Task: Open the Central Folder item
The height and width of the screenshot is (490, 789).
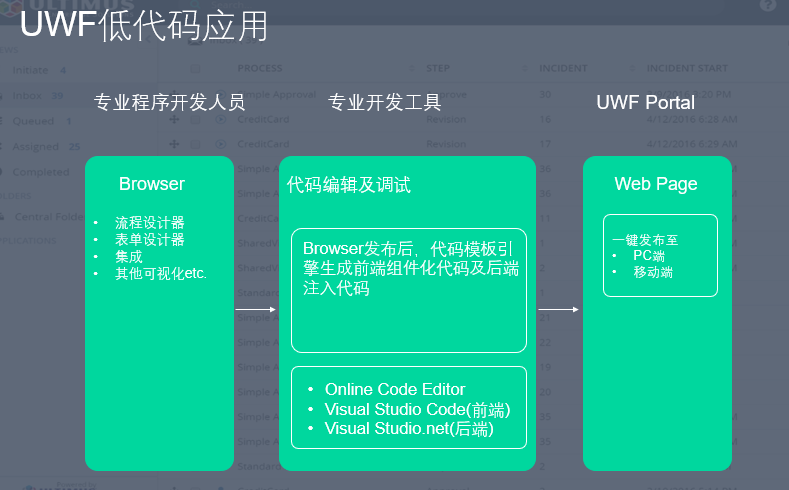Action: (x=49, y=217)
